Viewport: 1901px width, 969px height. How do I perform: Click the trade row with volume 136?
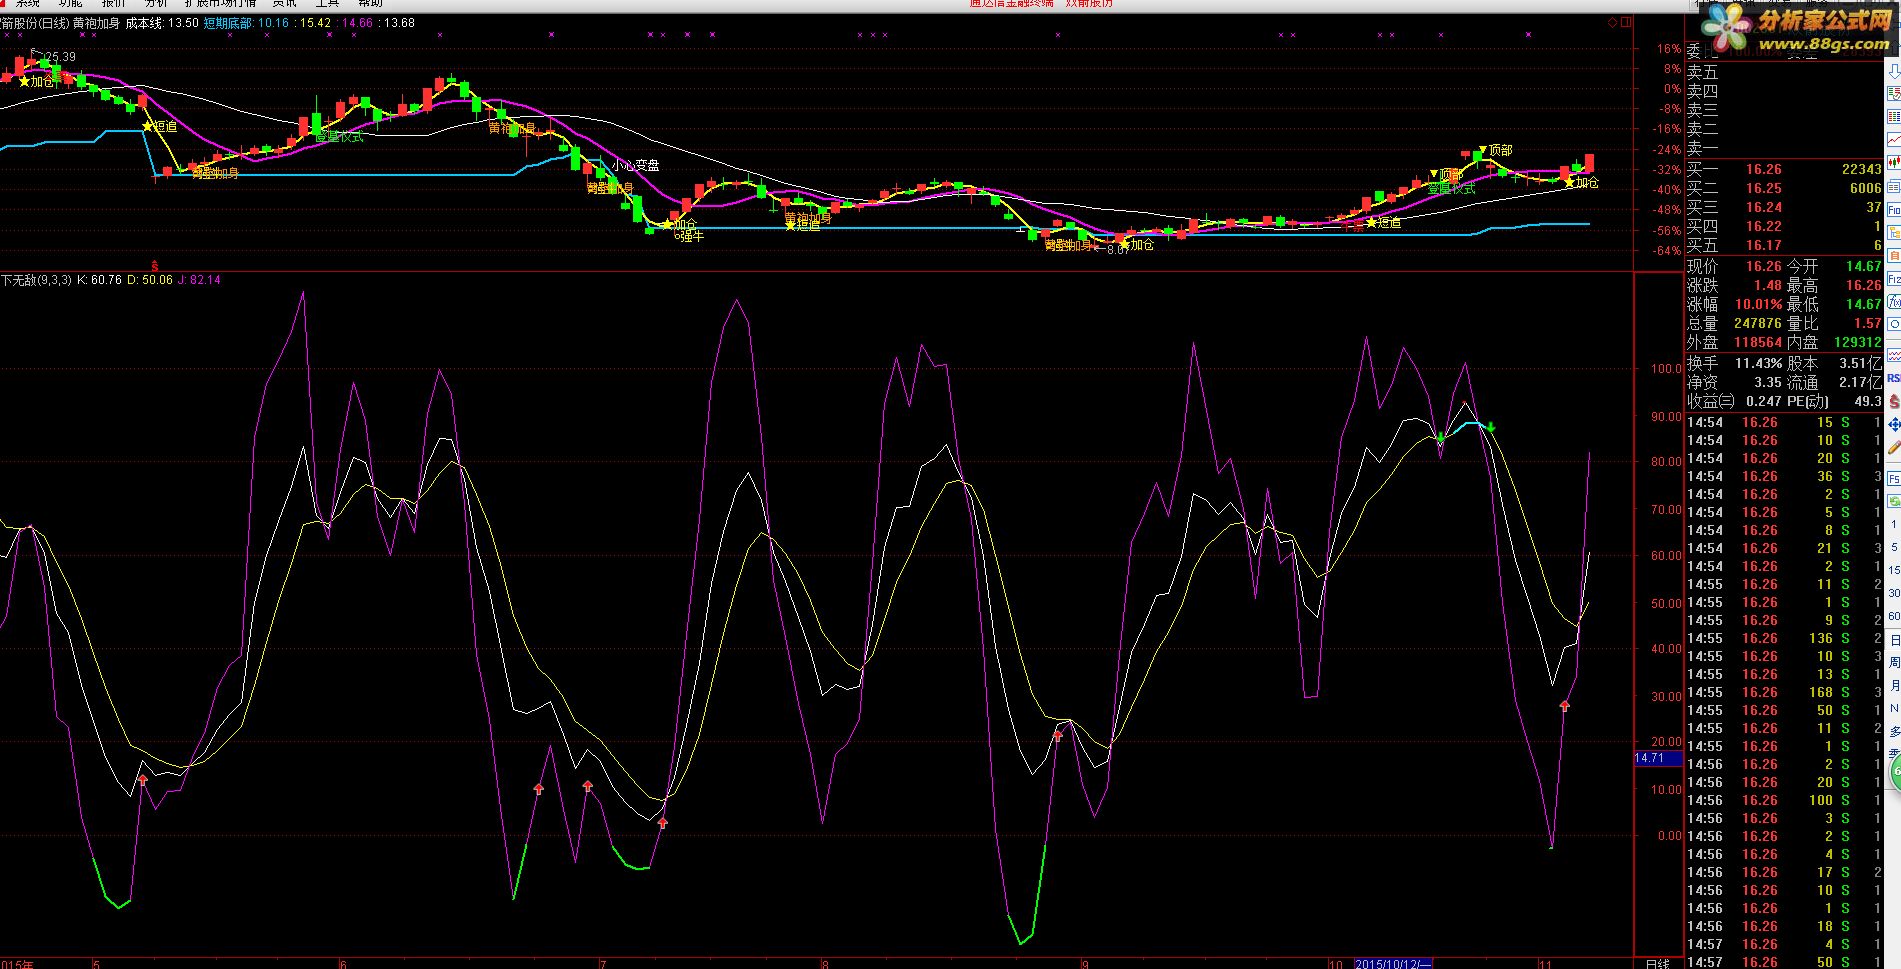[1785, 638]
